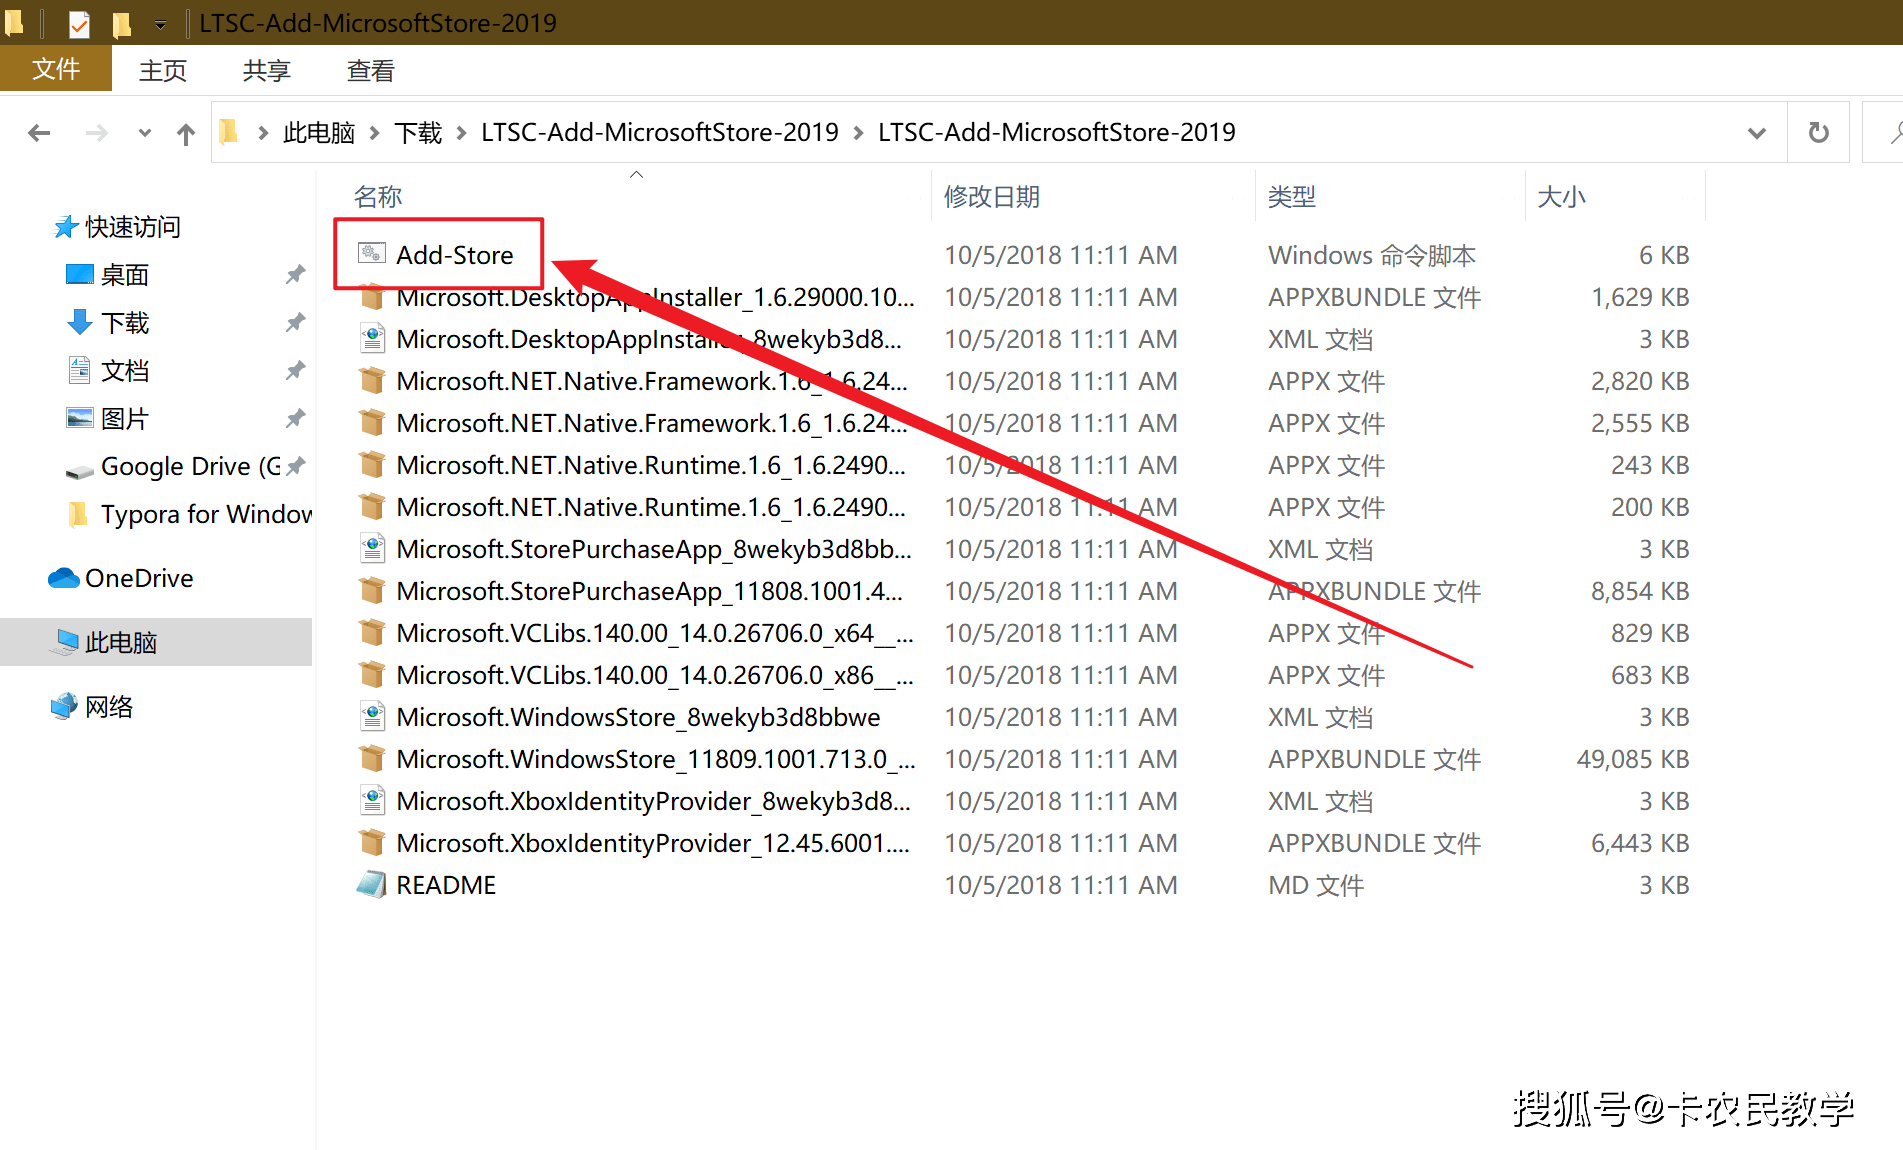Viewport: 1903px width, 1150px height.
Task: Click the WindowsStore_11809 APPXBUNDLE file icon
Action: tap(372, 759)
